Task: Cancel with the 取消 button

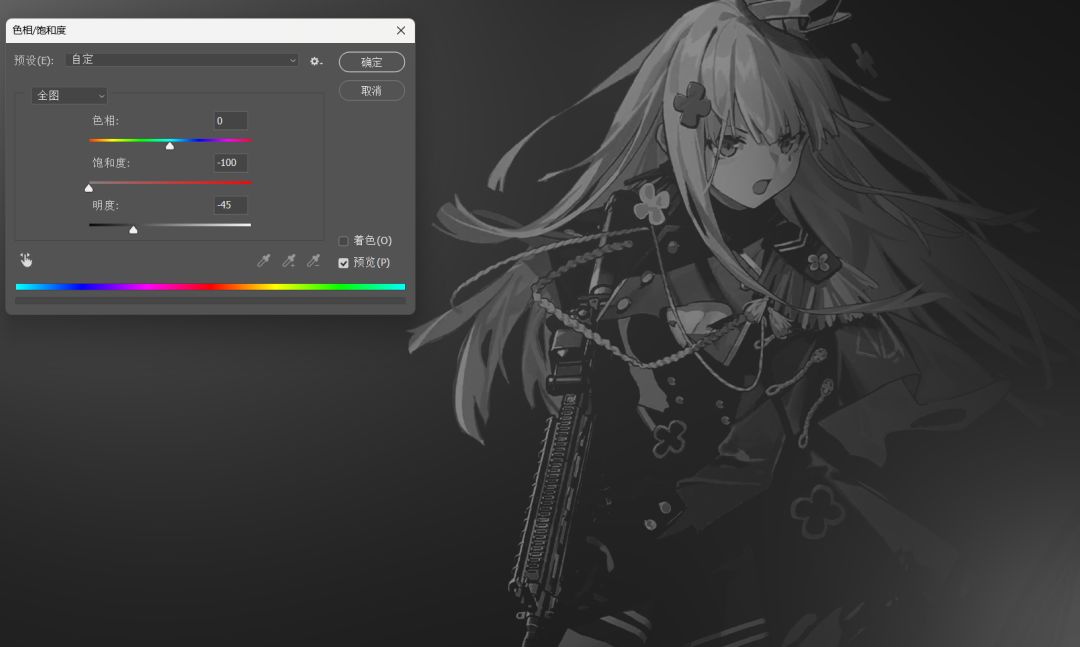Action: (x=372, y=91)
